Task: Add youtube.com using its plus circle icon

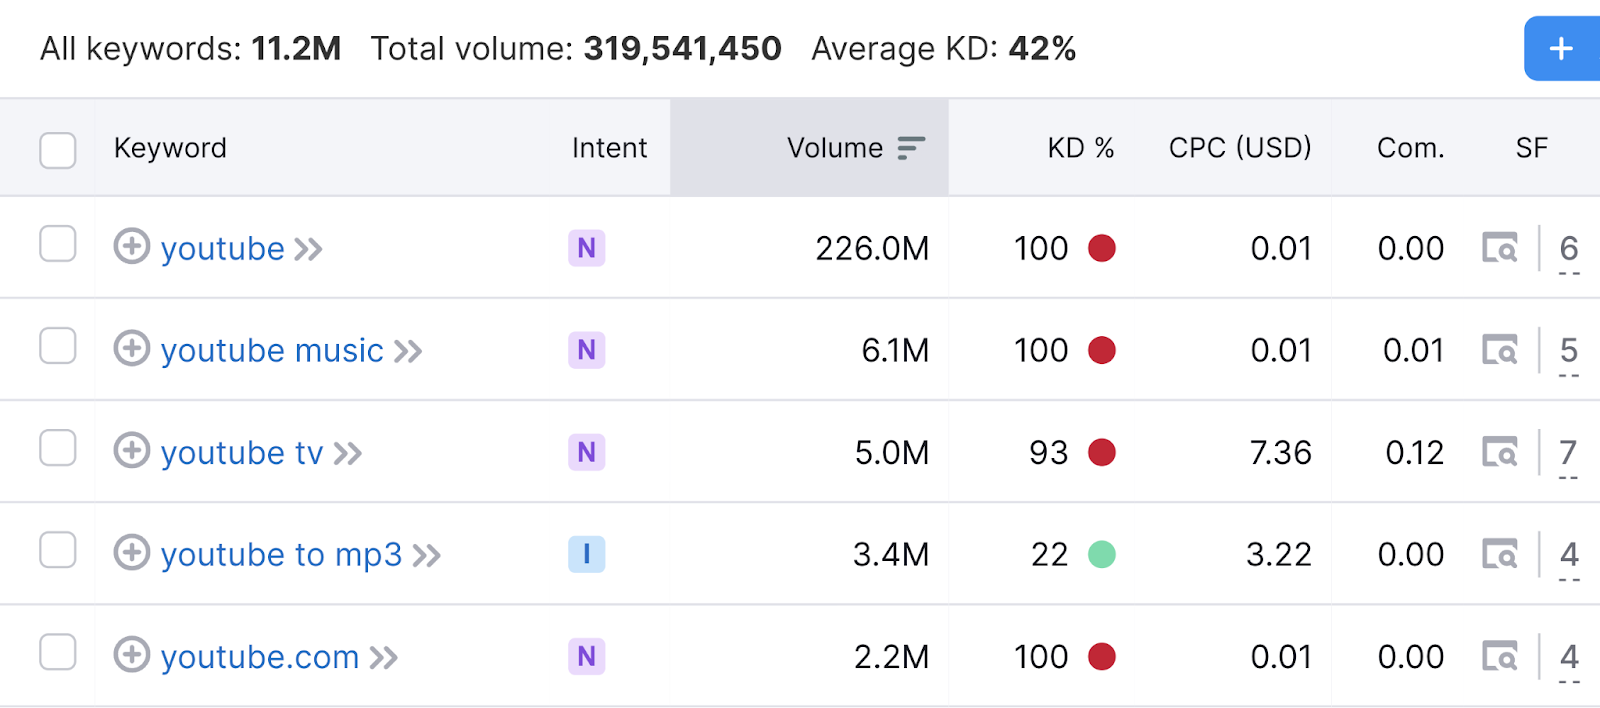Action: click(x=131, y=654)
